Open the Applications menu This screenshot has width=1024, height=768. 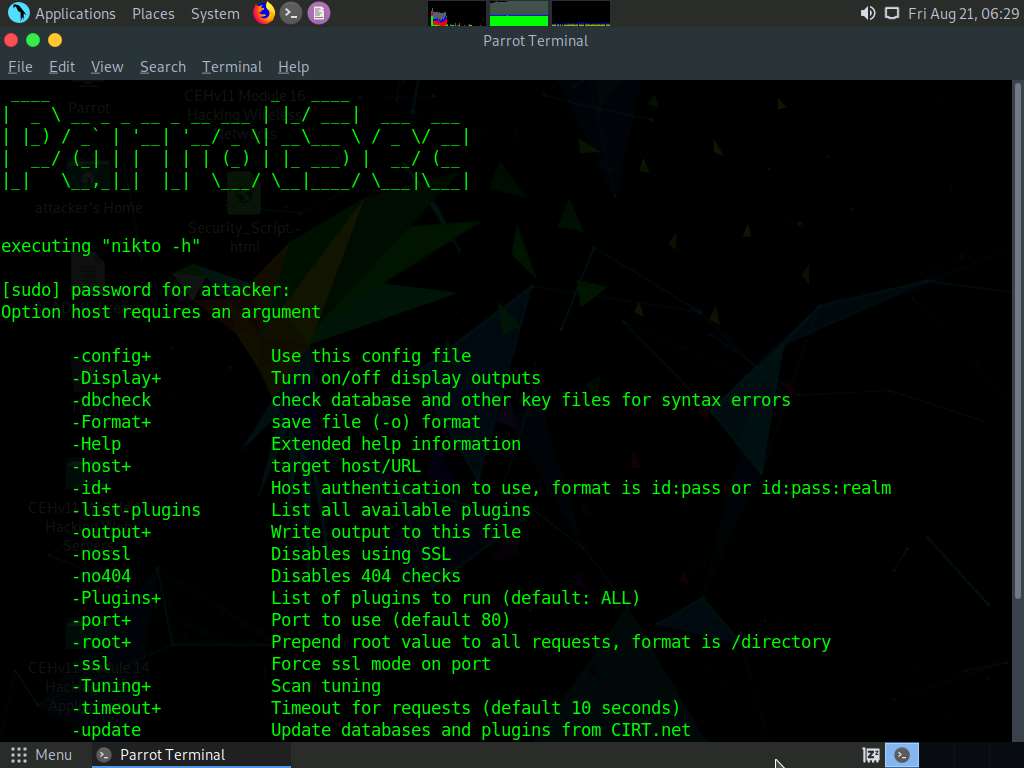pyautogui.click(x=75, y=14)
